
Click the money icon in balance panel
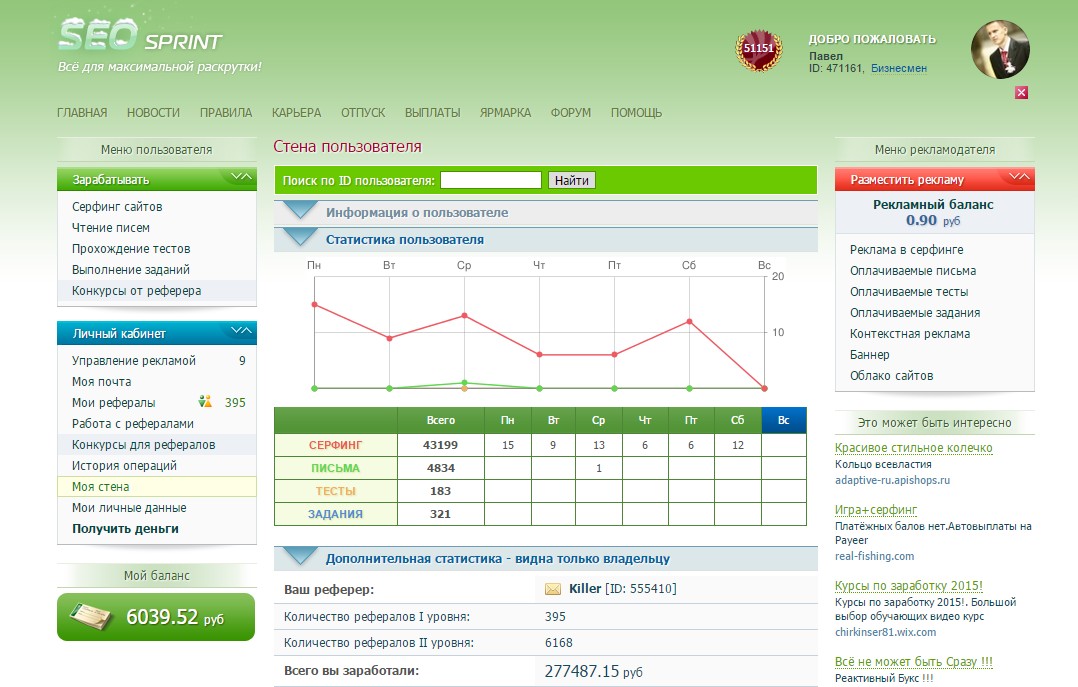click(x=93, y=617)
